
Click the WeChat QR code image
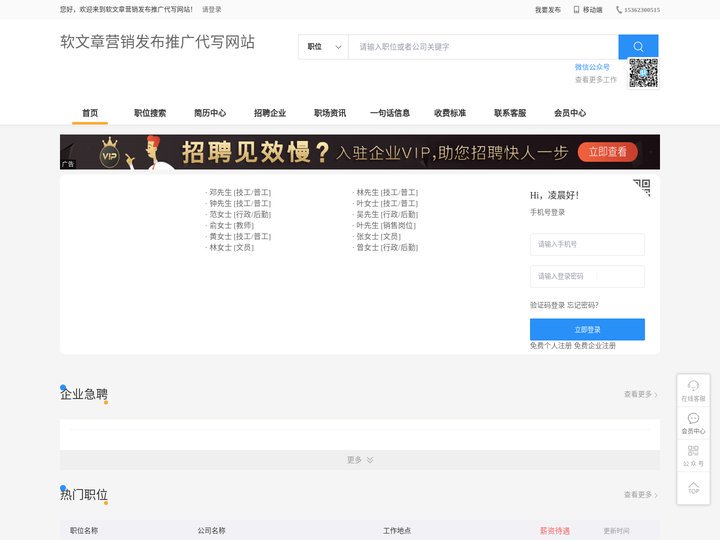coord(643,73)
